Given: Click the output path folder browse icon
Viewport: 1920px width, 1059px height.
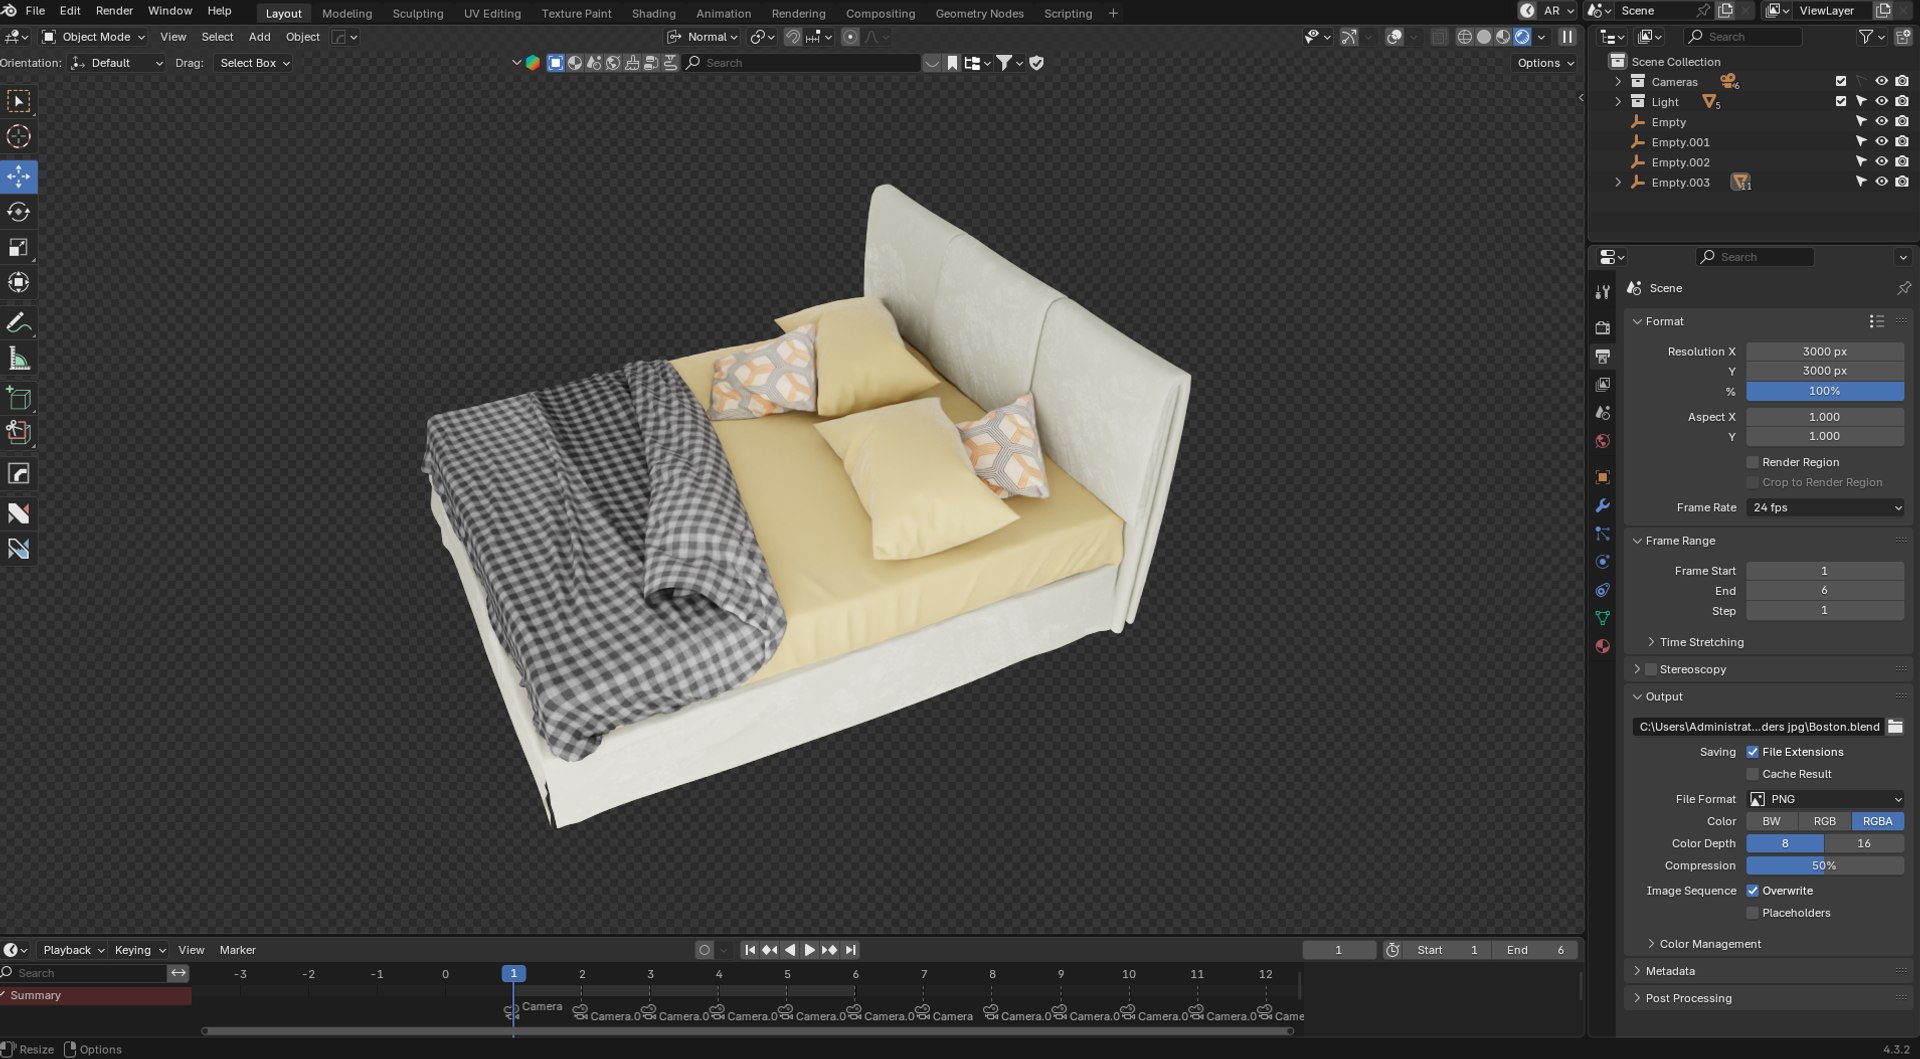Looking at the screenshot, I should click(x=1895, y=727).
